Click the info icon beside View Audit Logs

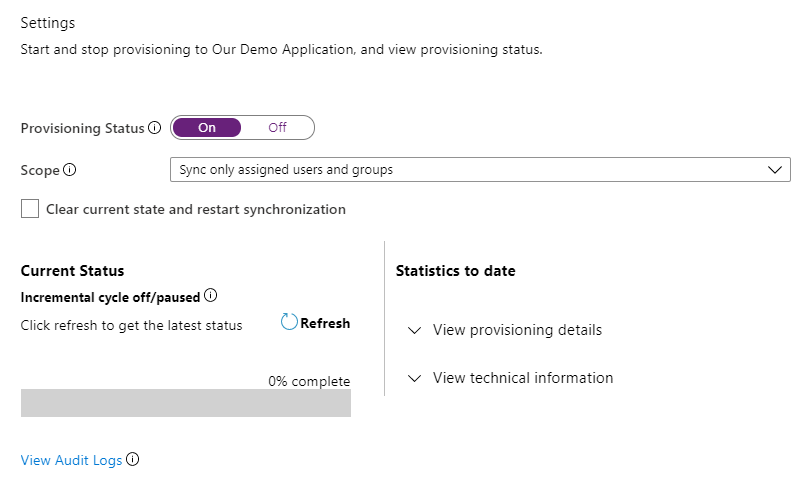tap(132, 460)
